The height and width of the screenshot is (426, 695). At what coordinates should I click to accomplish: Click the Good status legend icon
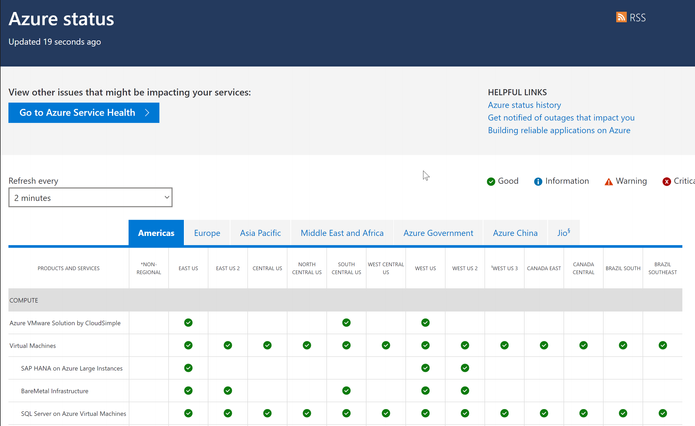click(x=491, y=181)
